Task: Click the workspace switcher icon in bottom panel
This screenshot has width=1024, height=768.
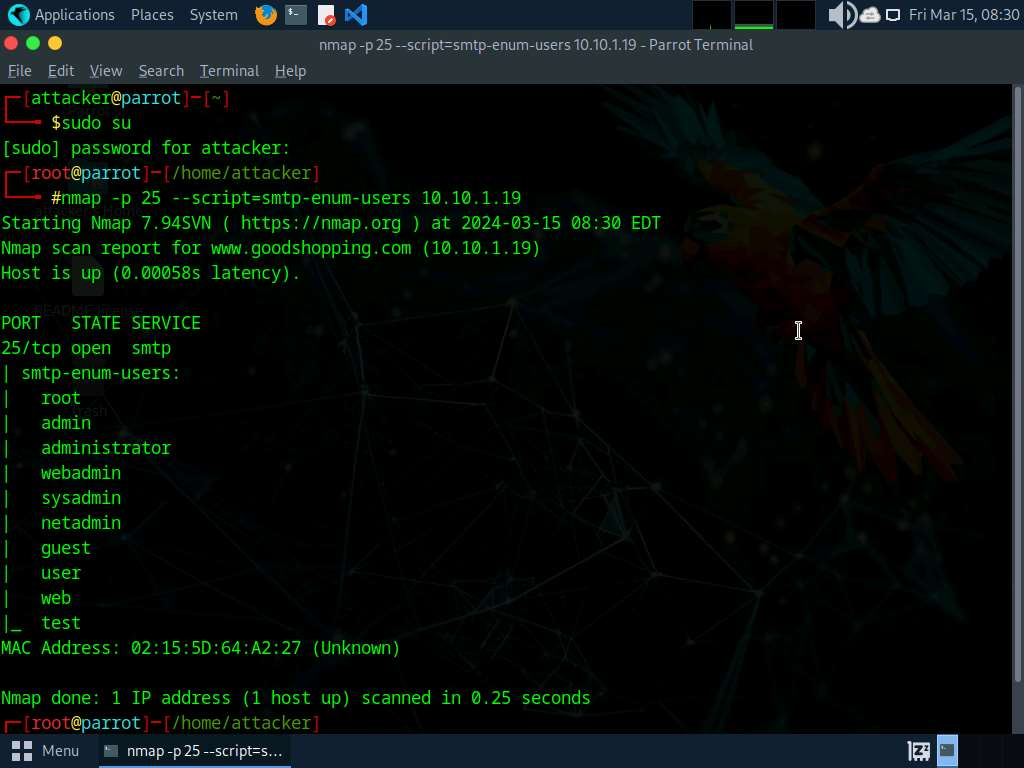Action: [918, 750]
